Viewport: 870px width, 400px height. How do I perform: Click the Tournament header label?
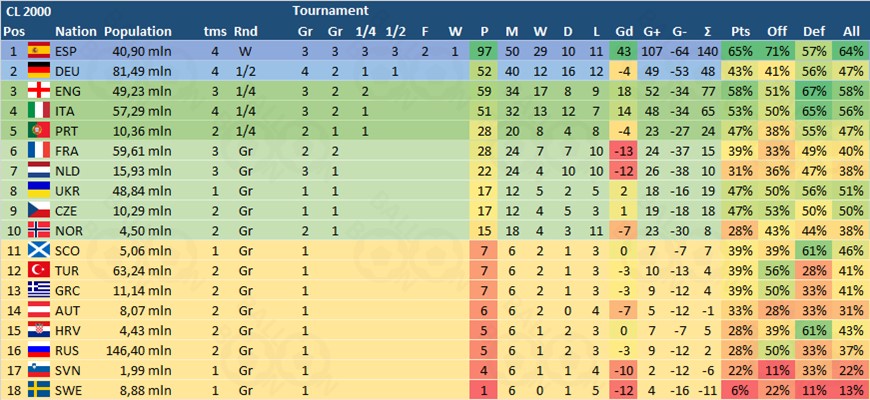pos(331,11)
